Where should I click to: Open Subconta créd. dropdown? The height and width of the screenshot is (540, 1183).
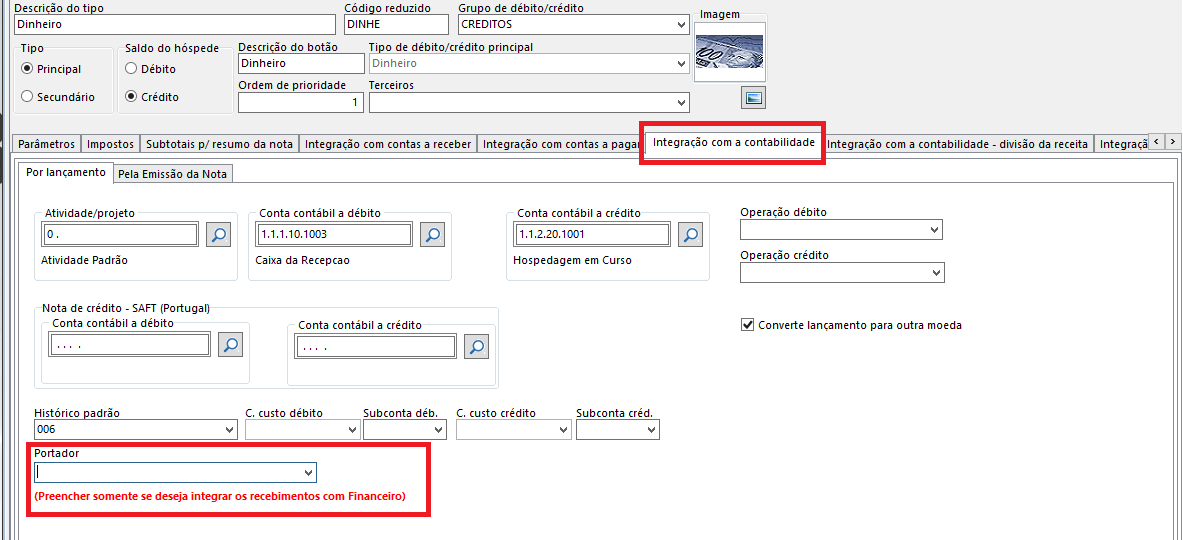(652, 430)
